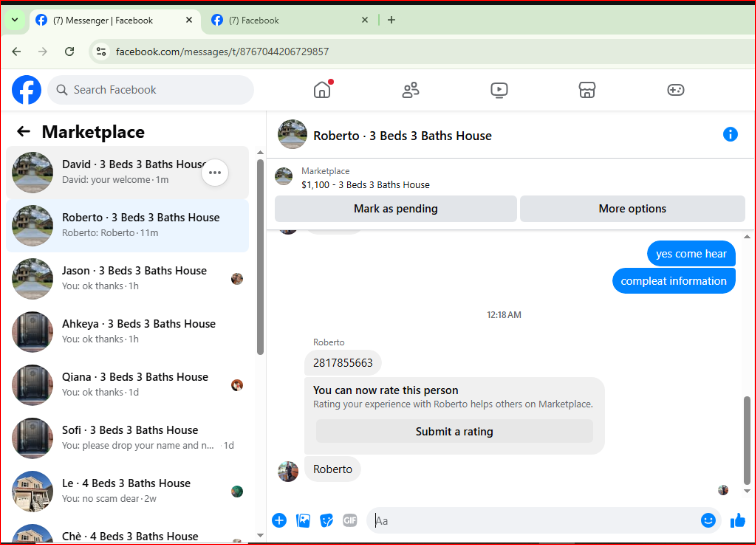Viewport: 756px width, 545px height.
Task: Open the Gaming controller icon
Action: pyautogui.click(x=675, y=90)
